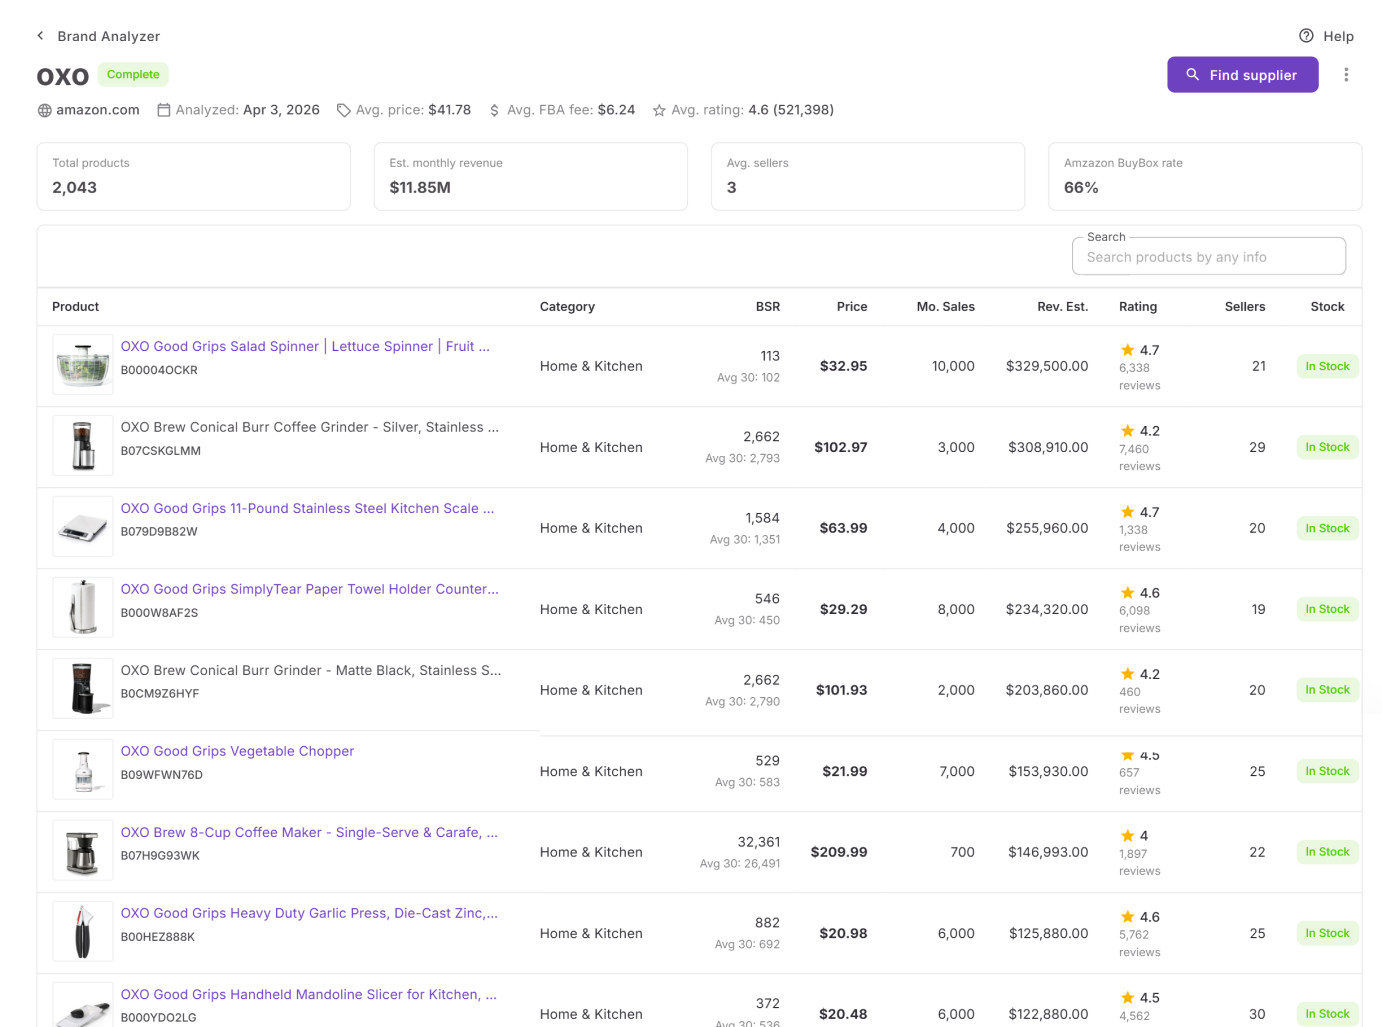Image resolution: width=1382 pixels, height=1027 pixels.
Task: Sort products by the BSR column header
Action: click(x=768, y=307)
